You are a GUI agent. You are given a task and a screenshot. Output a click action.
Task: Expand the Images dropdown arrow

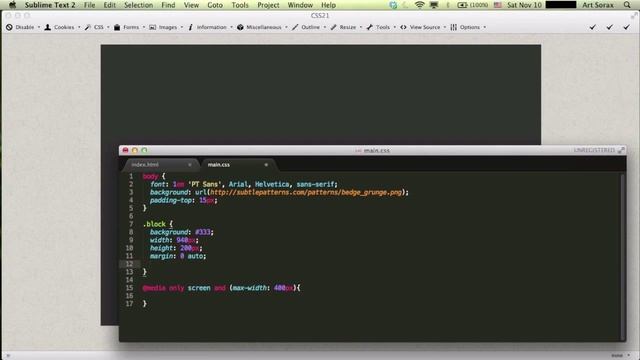tap(182, 27)
